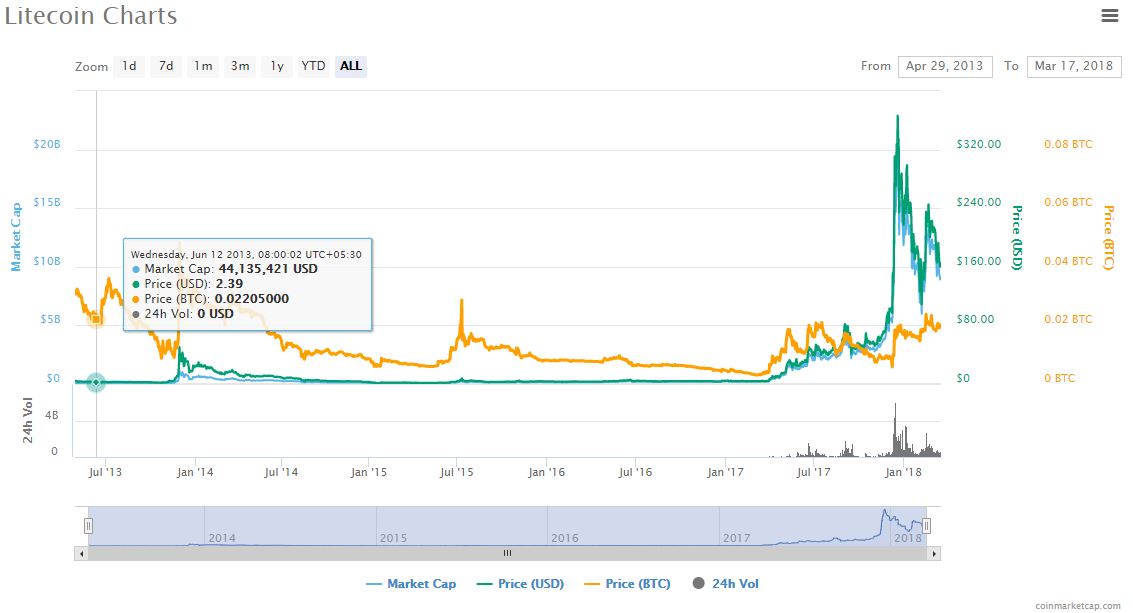Click the $320.00 price axis label
Viewport: 1133px width, 613px height.
click(x=978, y=144)
